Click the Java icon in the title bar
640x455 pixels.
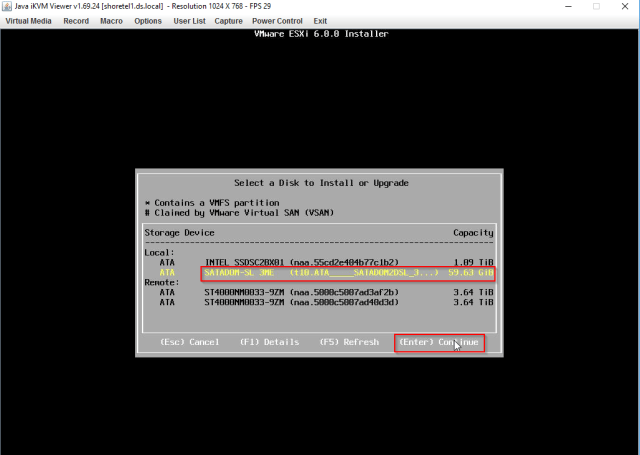pos(7,7)
